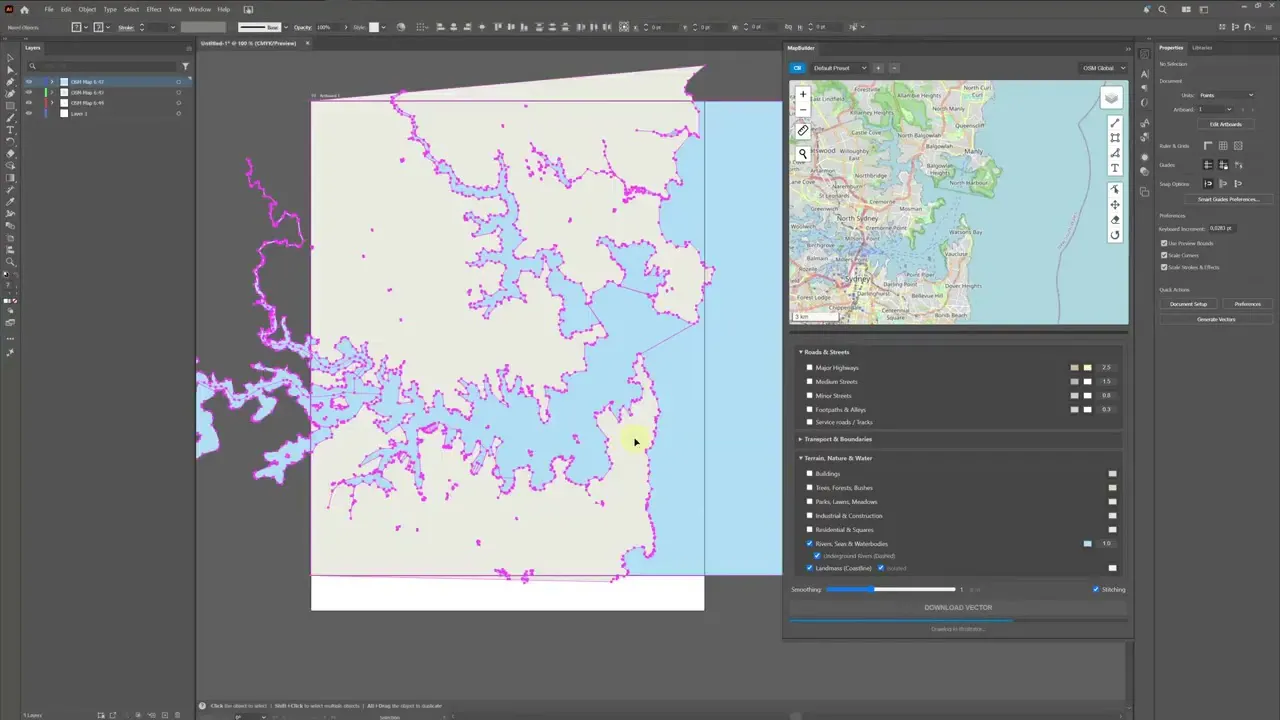This screenshot has height=720, width=1280.
Task: Select the rectangle area tool in MapBuilder
Action: 1115,138
